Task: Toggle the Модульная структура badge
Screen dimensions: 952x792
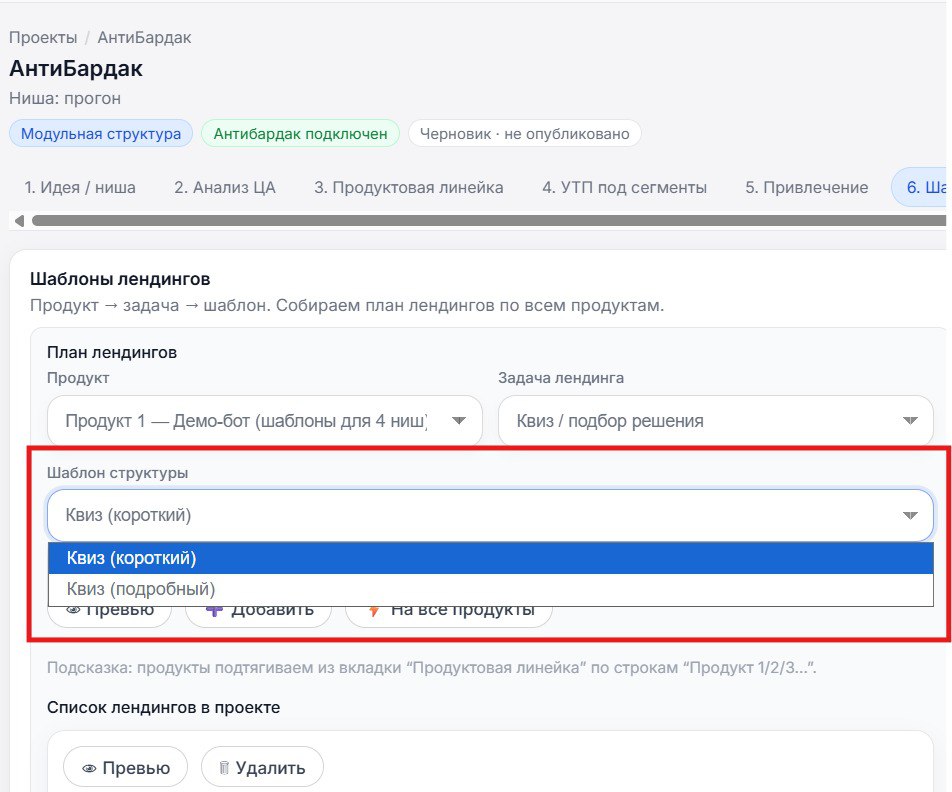Action: (100, 133)
